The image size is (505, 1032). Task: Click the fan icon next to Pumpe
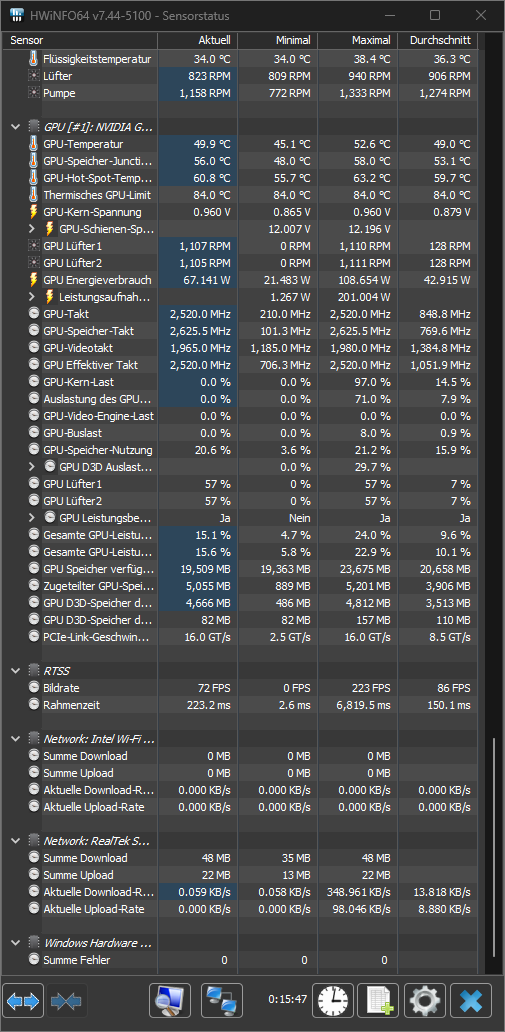(34, 93)
